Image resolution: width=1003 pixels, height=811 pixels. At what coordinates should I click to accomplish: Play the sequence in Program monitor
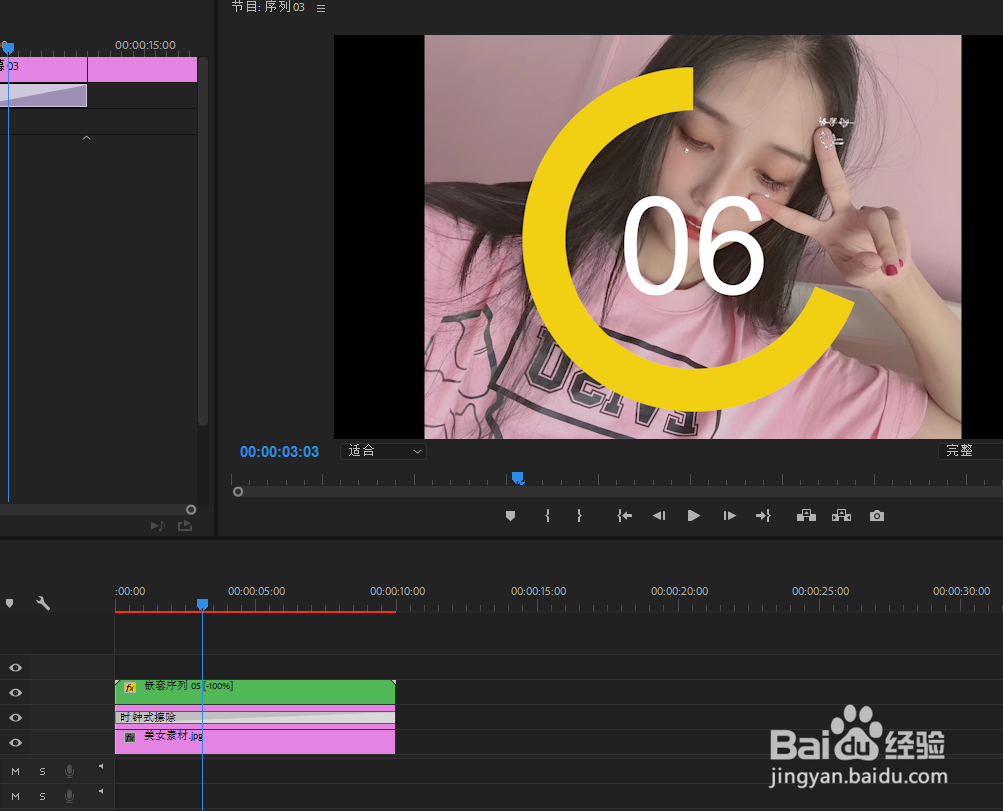[x=693, y=516]
